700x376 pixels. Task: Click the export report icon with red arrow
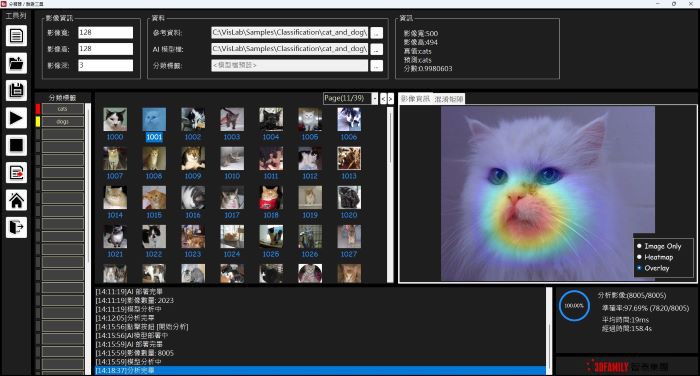[16, 173]
